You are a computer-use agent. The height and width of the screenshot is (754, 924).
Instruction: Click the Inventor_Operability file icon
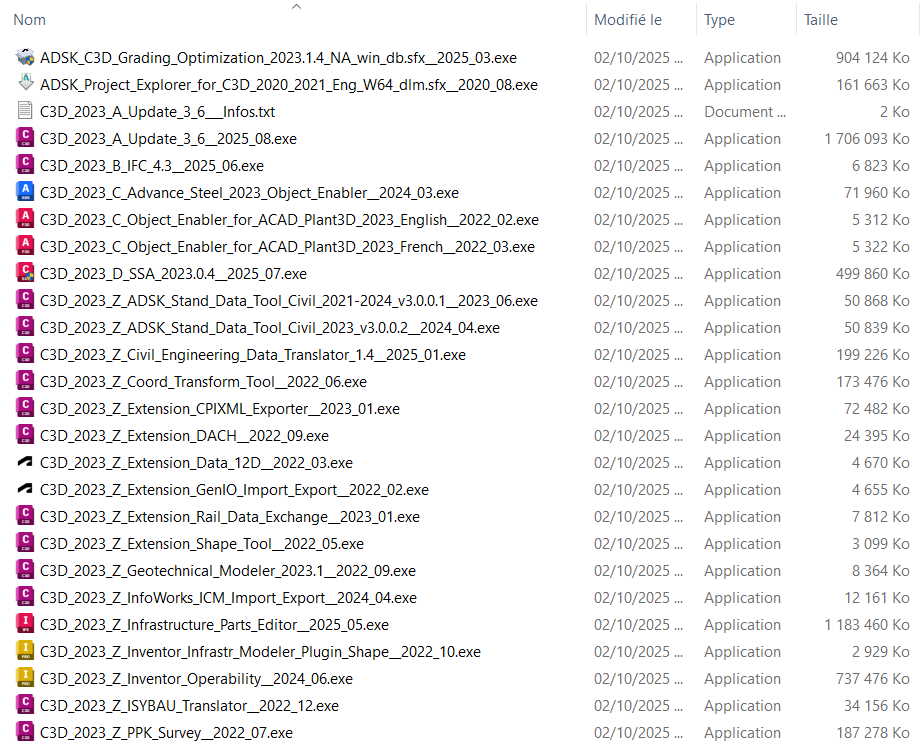point(25,679)
